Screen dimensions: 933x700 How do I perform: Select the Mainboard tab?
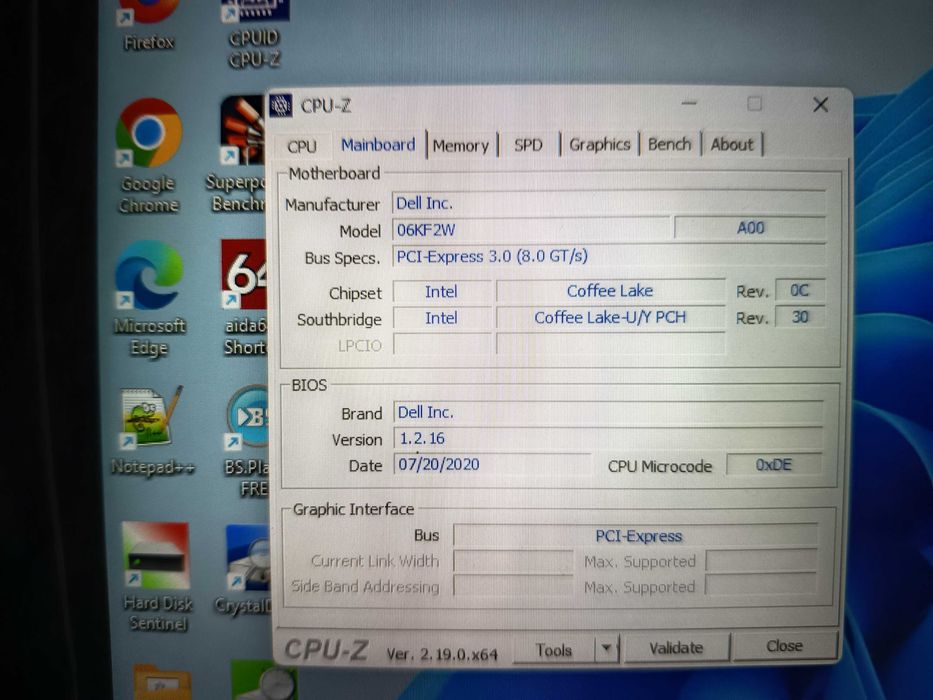[x=378, y=145]
